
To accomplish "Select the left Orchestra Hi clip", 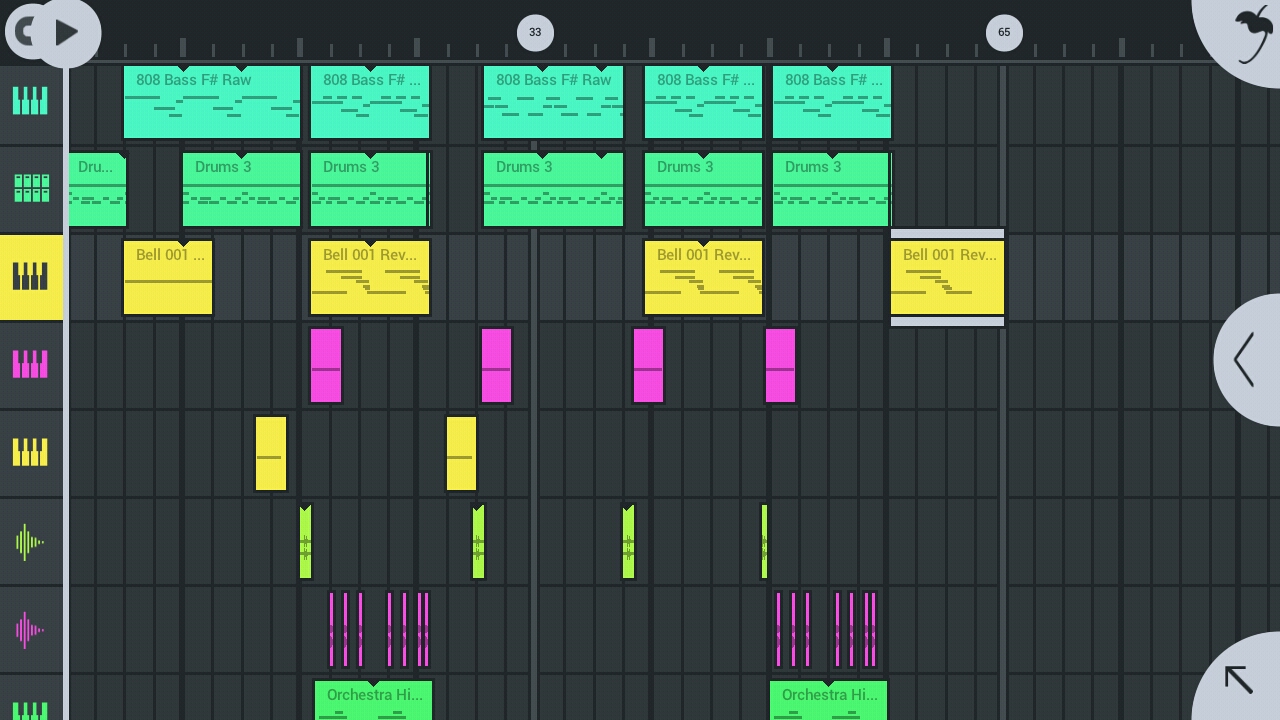I will [x=373, y=700].
